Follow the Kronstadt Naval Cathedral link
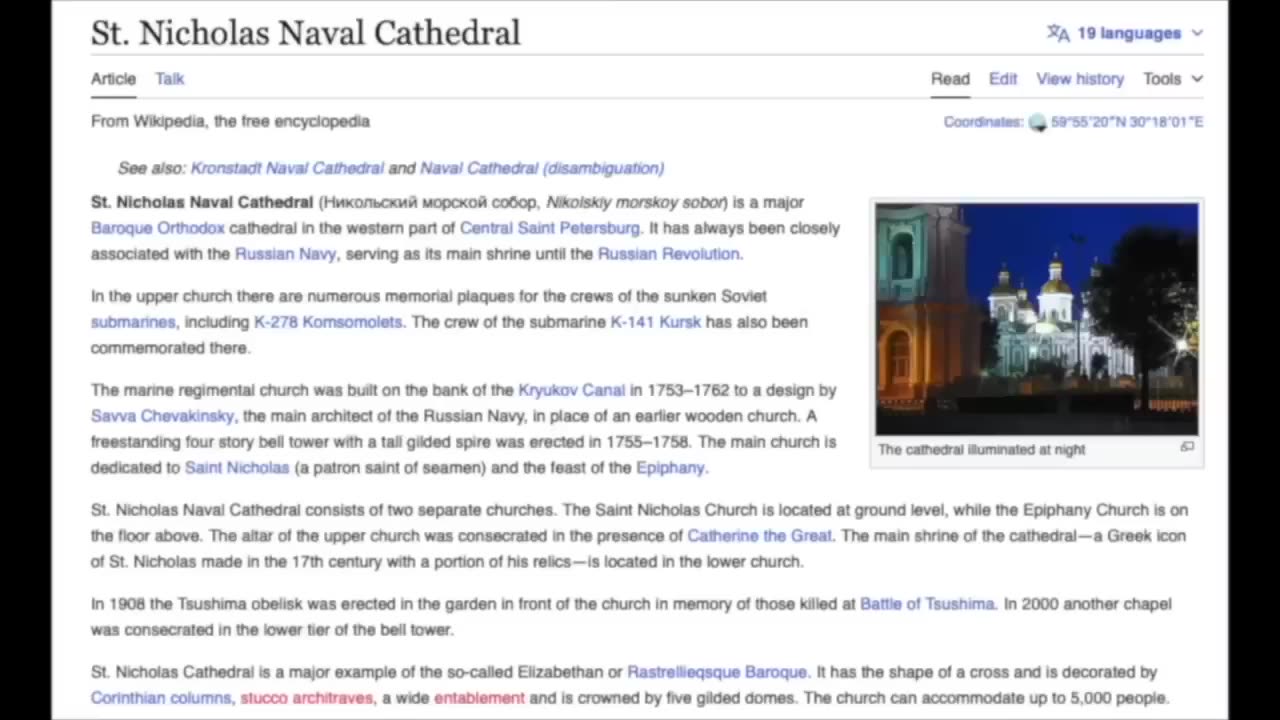1280x720 pixels. pos(287,168)
